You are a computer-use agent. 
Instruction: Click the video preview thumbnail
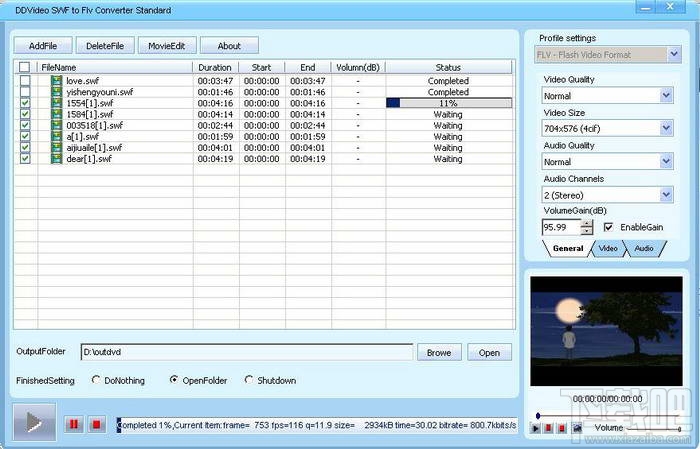606,331
